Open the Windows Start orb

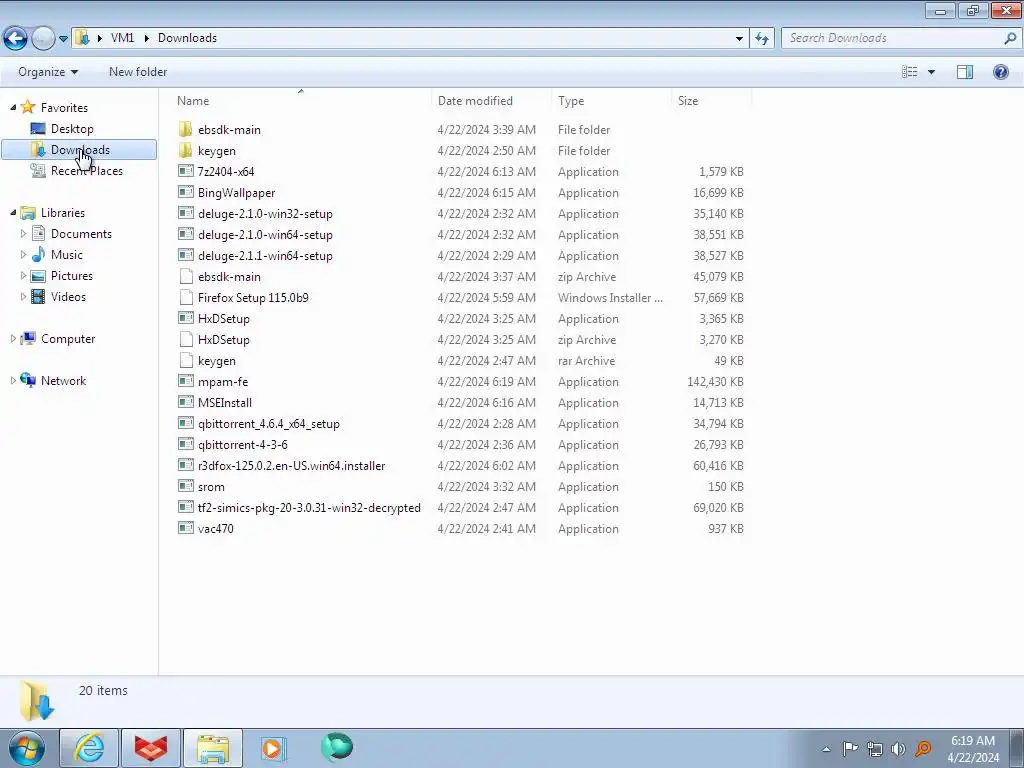coord(27,748)
